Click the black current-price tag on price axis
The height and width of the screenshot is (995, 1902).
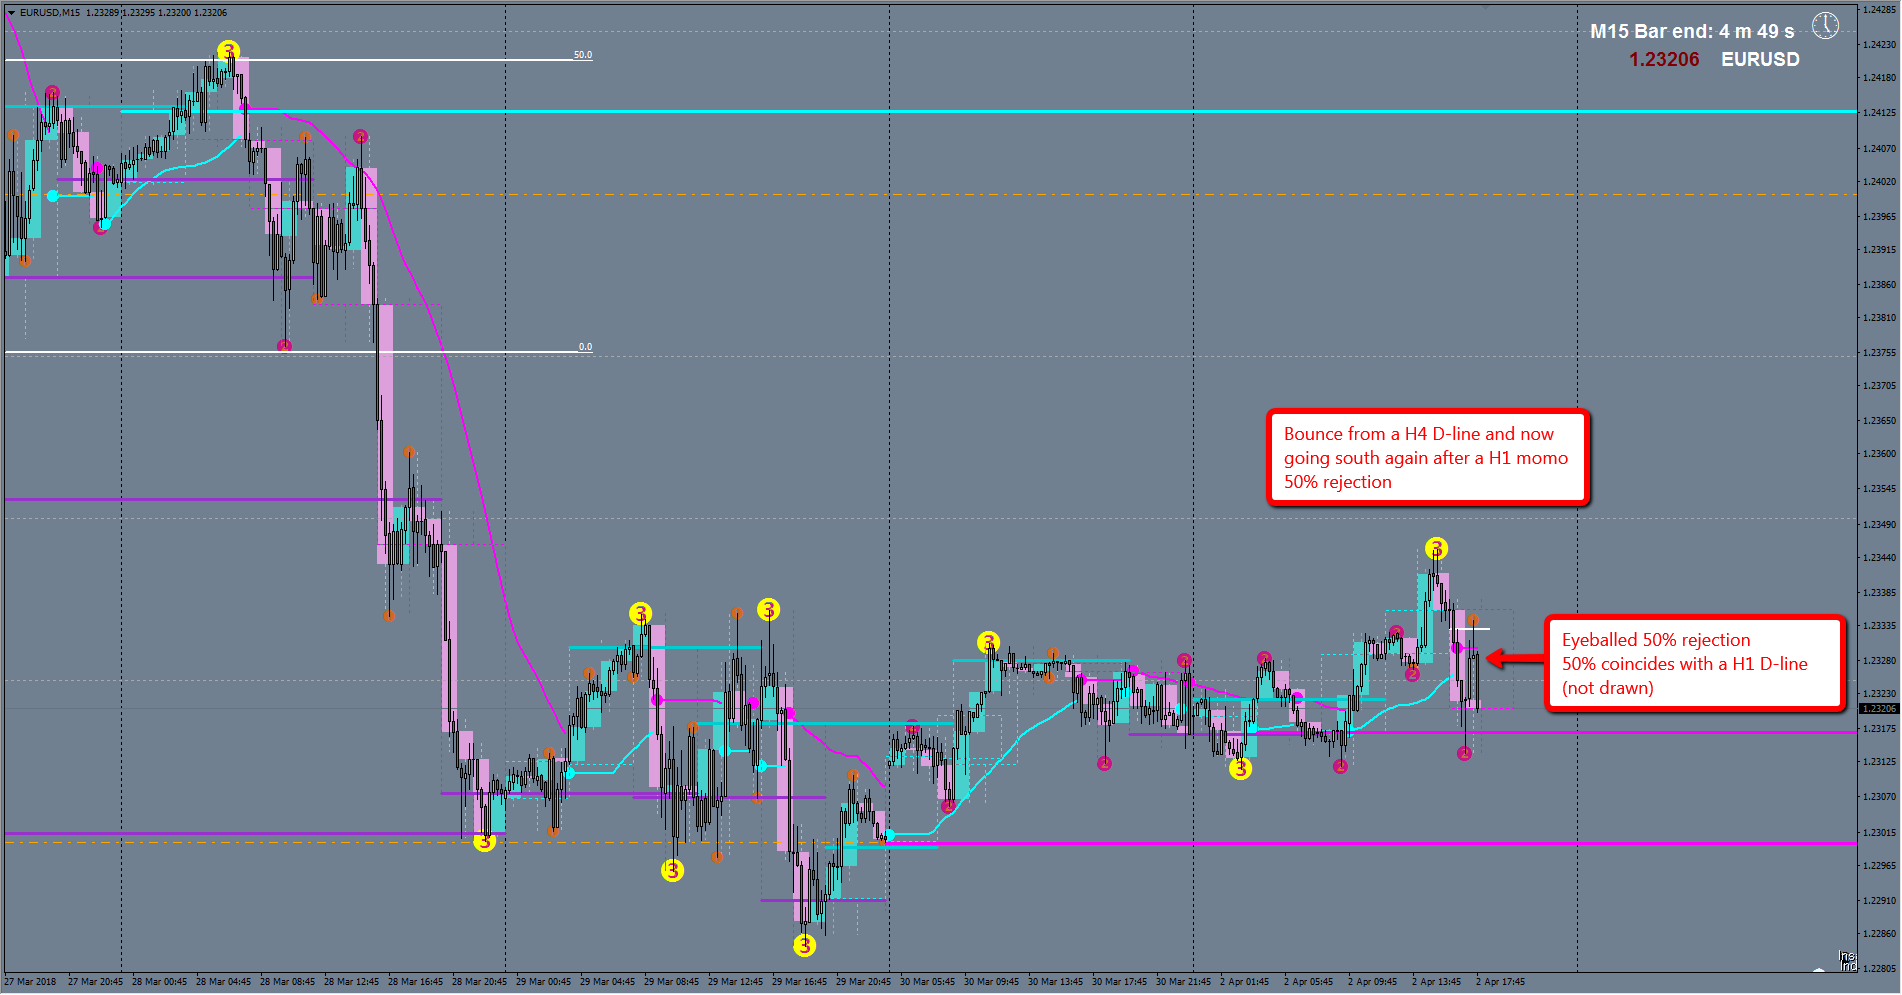coord(1878,708)
